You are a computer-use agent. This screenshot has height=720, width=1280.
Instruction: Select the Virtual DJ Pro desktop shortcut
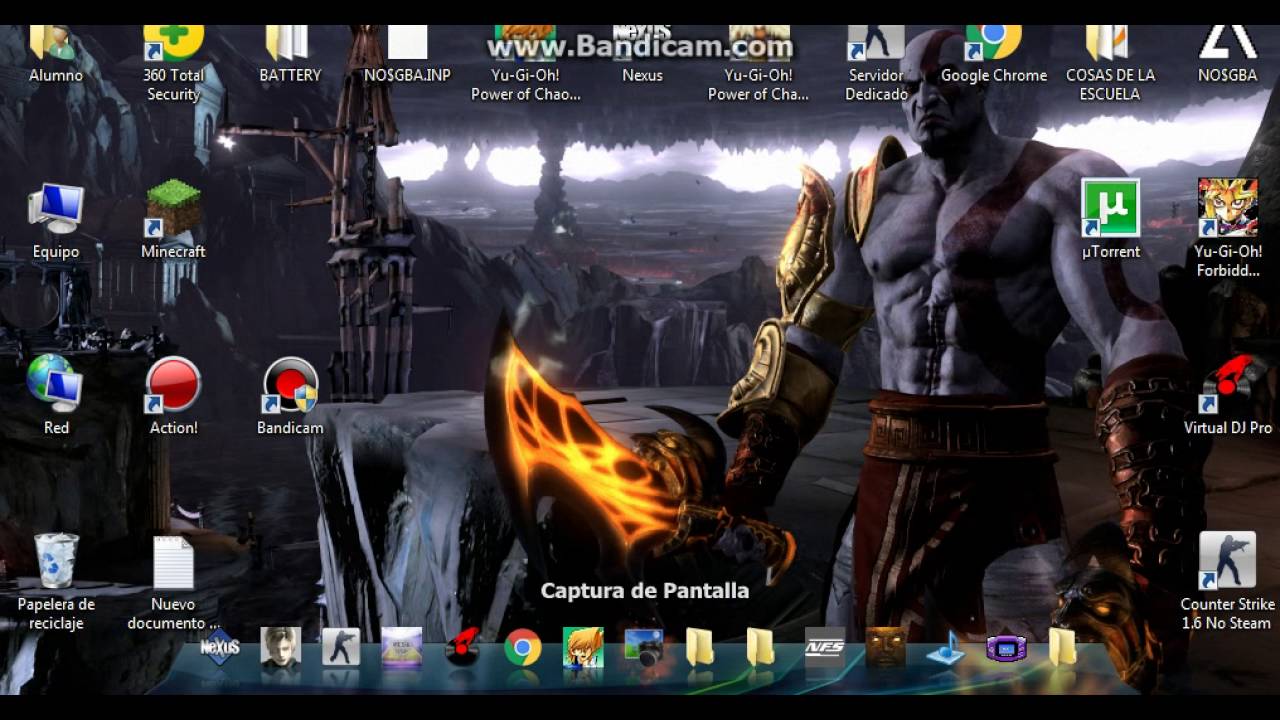(x=1227, y=396)
